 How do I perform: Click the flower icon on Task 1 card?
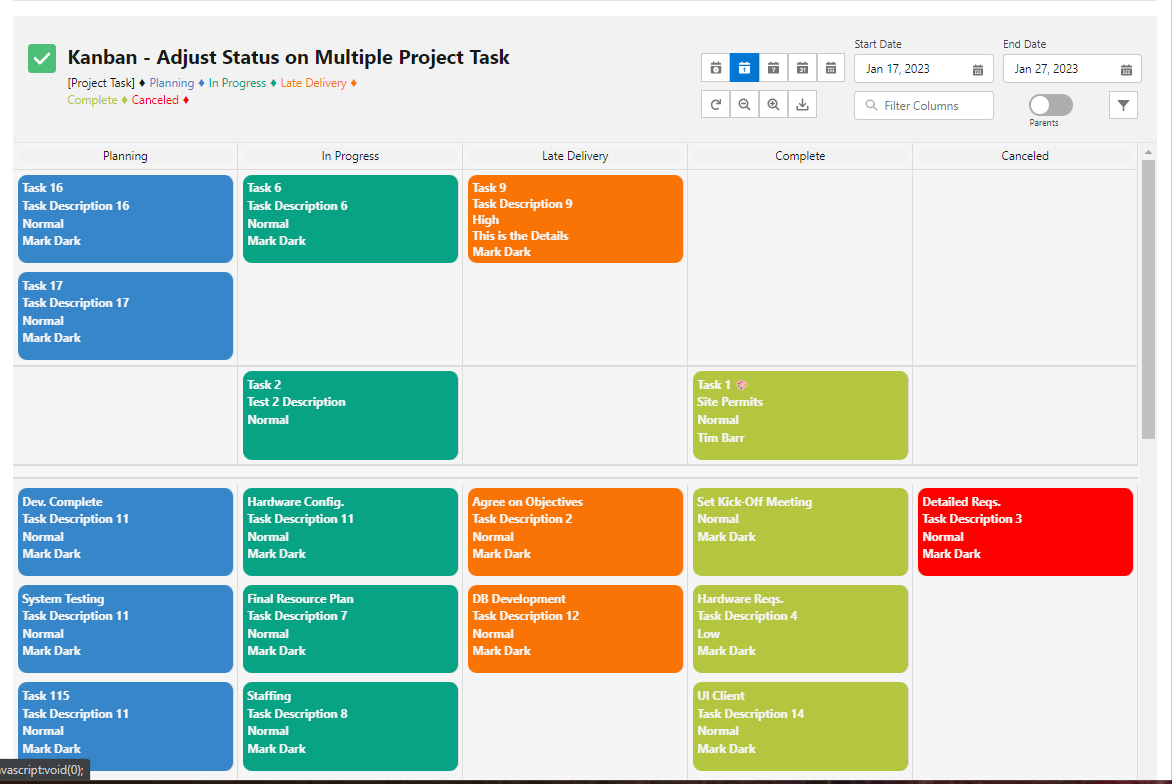tap(741, 384)
